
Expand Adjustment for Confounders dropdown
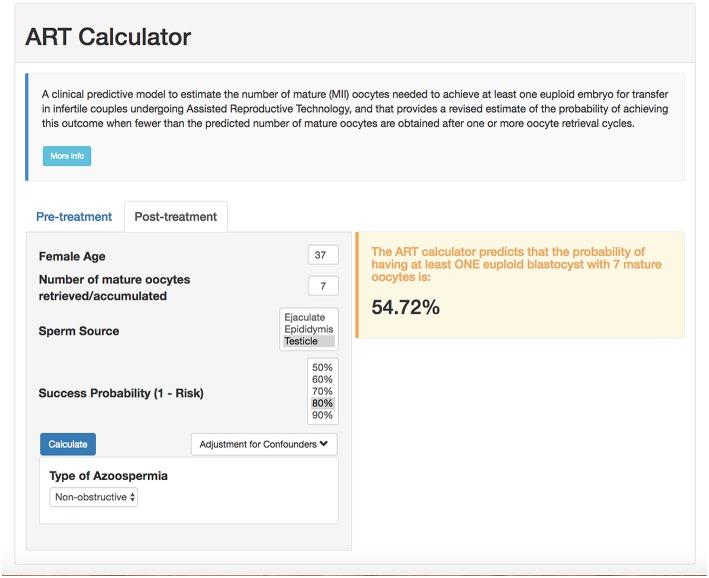pyautogui.click(x=264, y=444)
